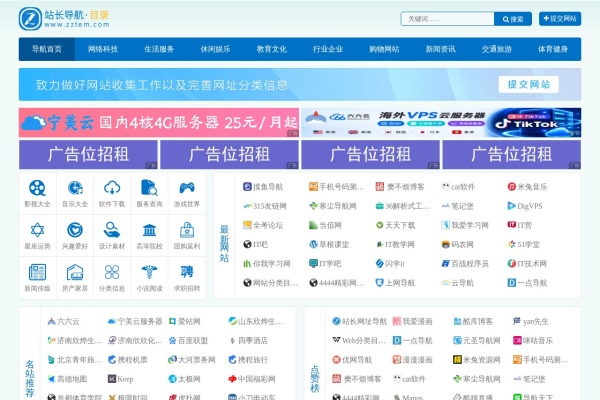The width and height of the screenshot is (600, 400).
Task: Click the Keep site icon
Action: coord(112,379)
